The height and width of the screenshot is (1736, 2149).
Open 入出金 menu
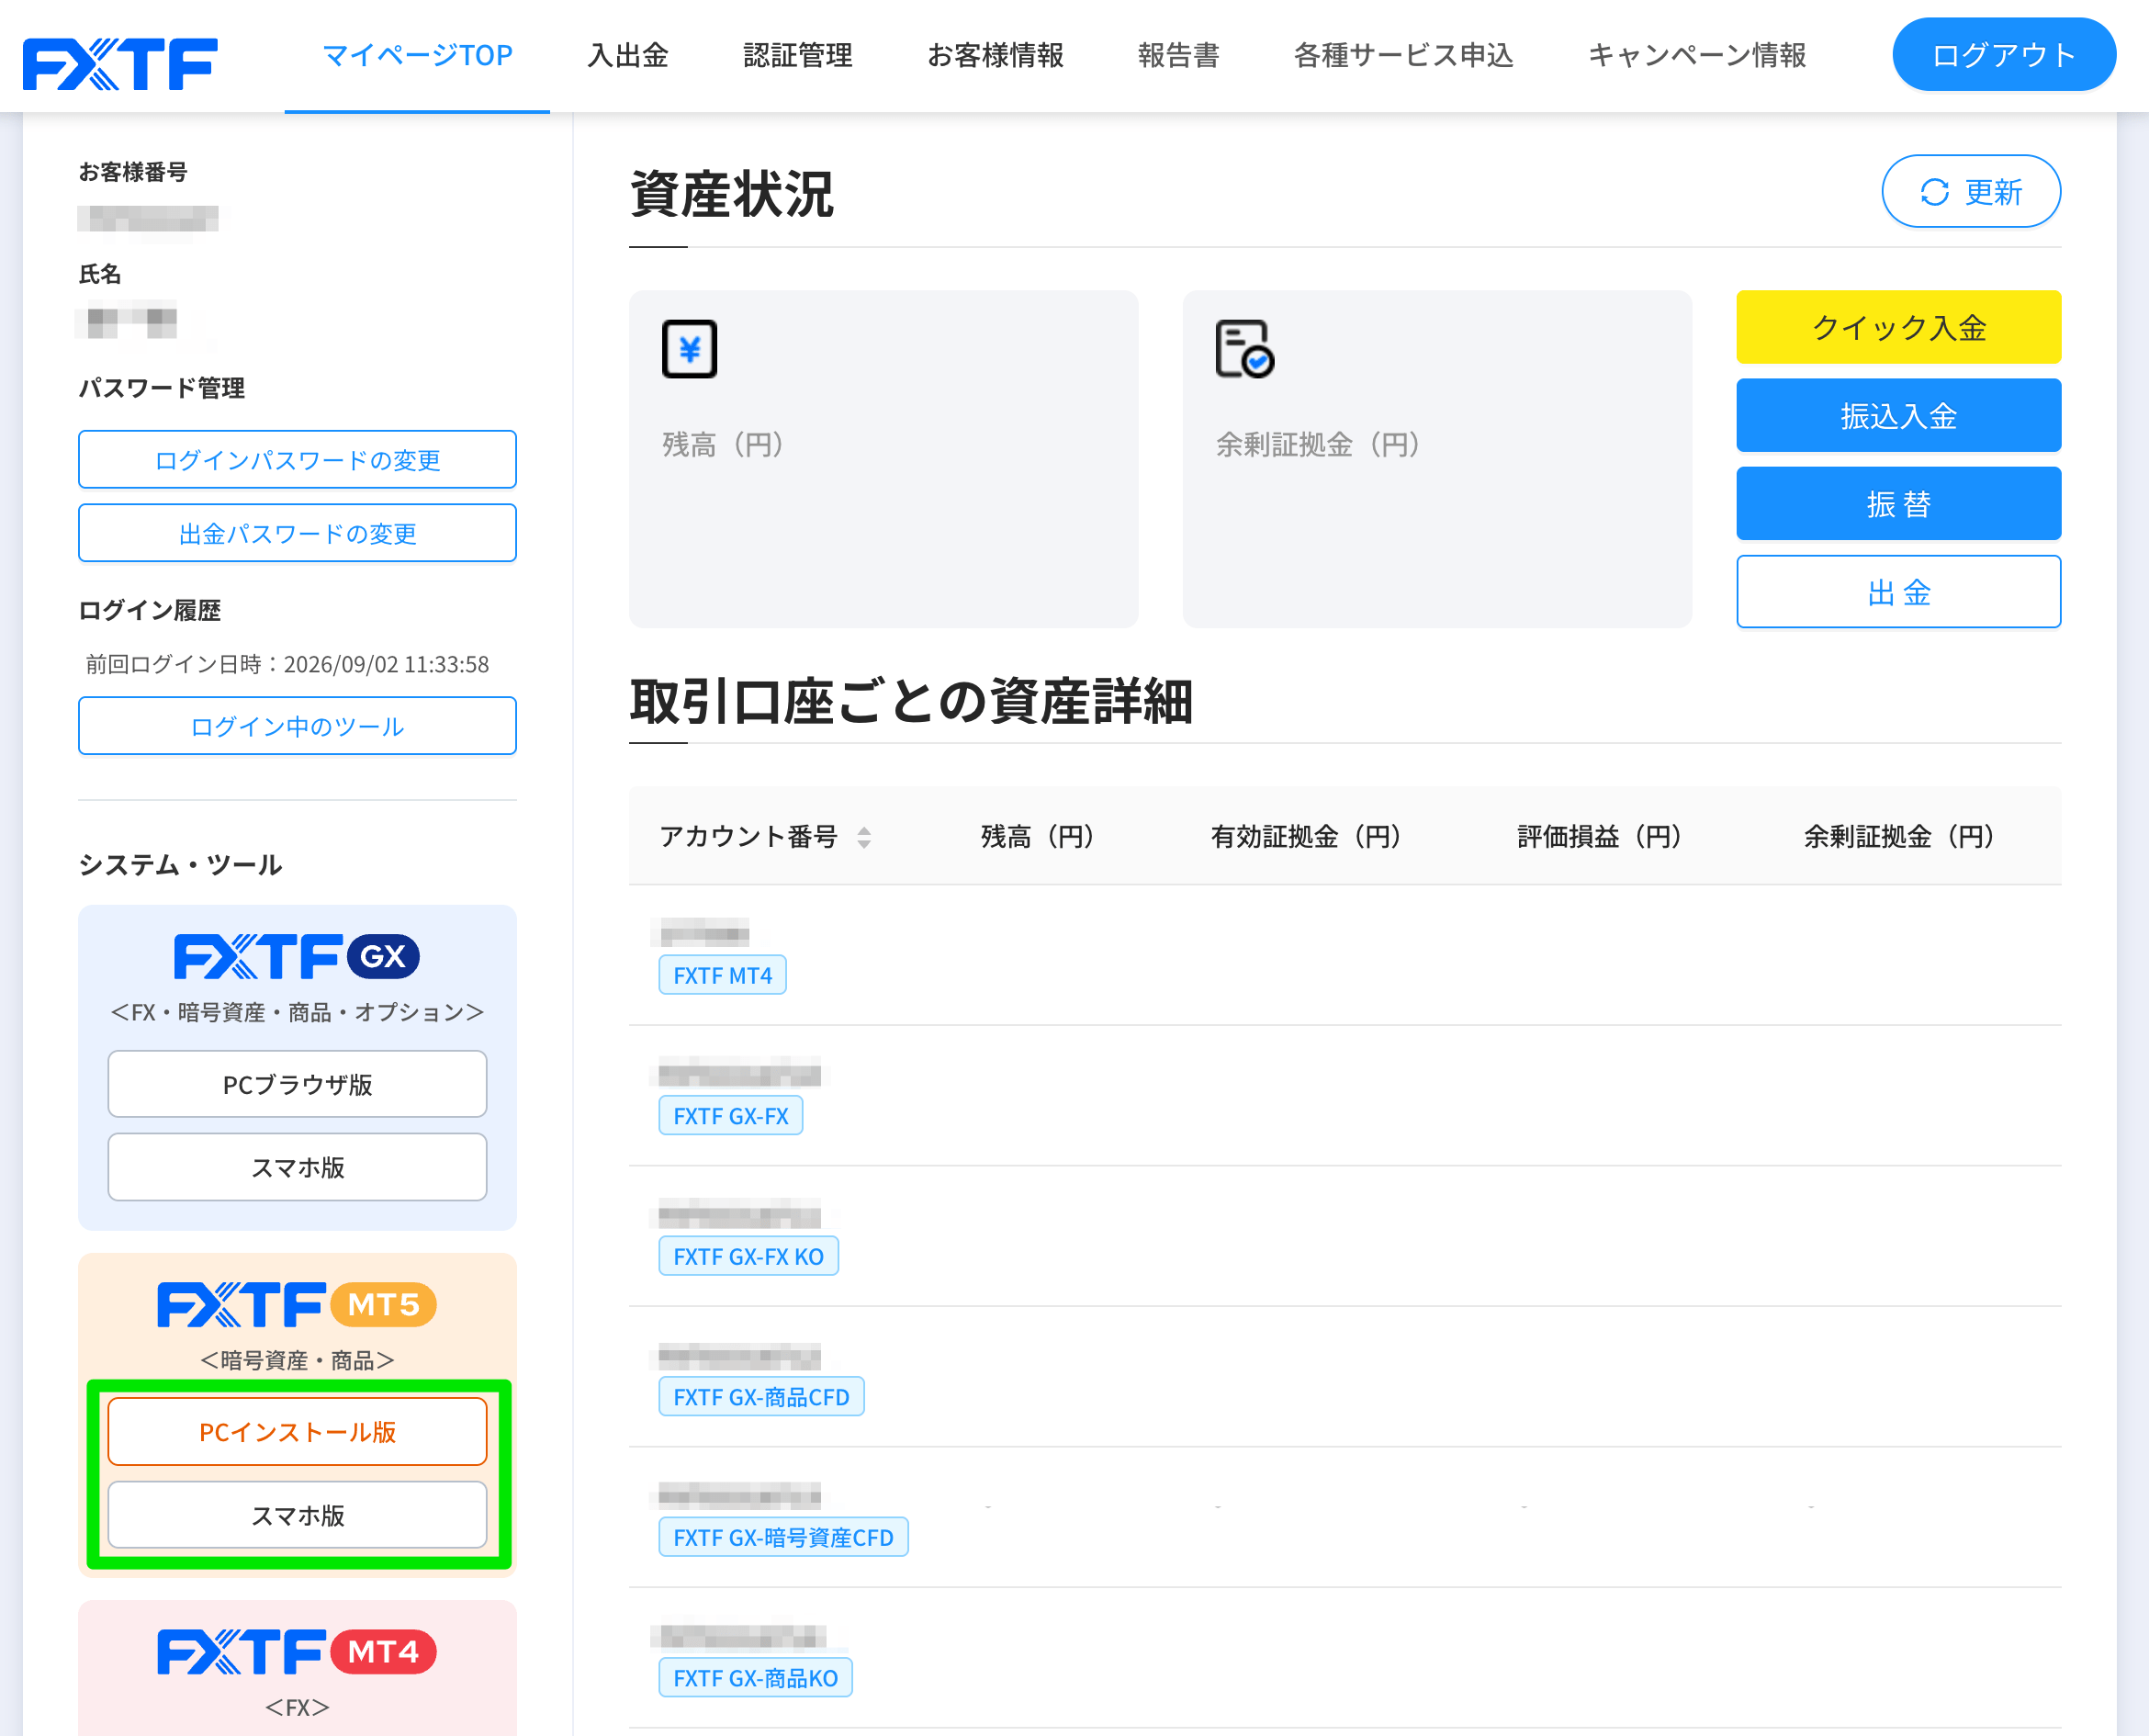pyautogui.click(x=628, y=55)
